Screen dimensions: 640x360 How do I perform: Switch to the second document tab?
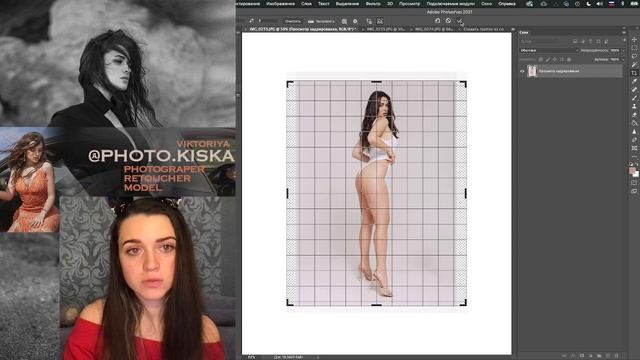[386, 29]
